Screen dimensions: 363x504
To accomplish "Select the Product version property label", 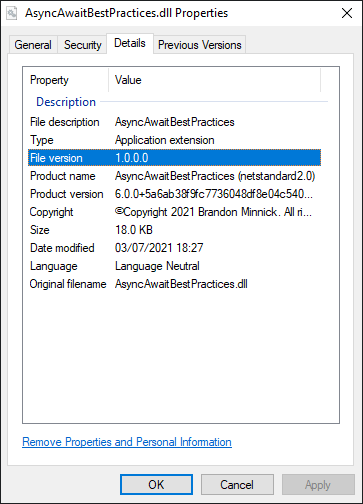I will click(x=67, y=194).
